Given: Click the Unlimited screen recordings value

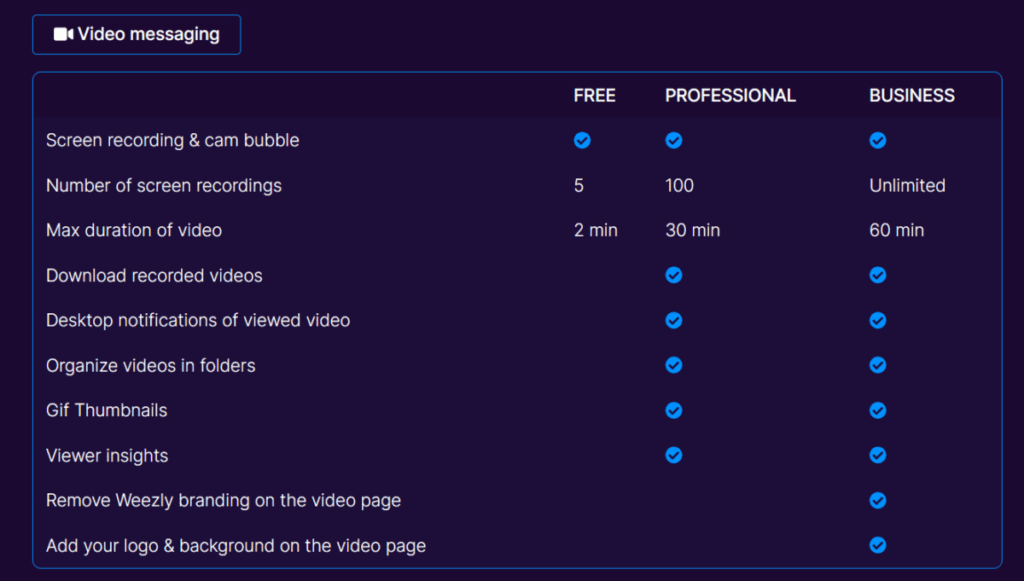Looking at the screenshot, I should click(907, 186).
